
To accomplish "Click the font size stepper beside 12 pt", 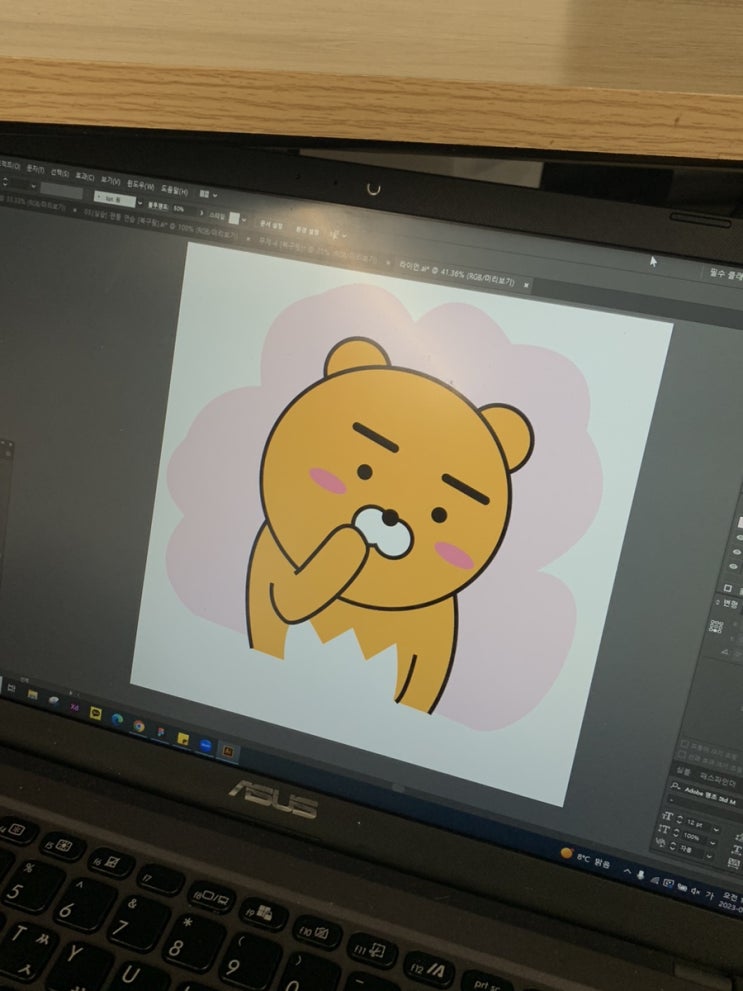I will coord(680,819).
